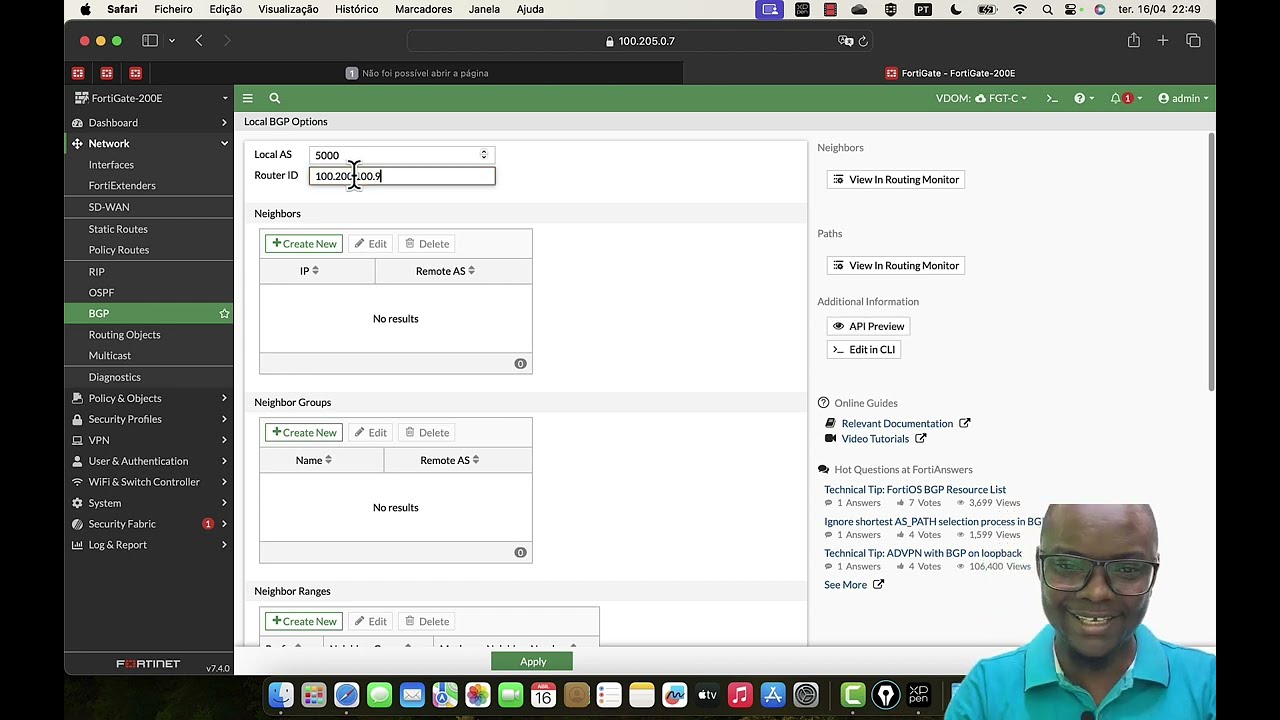Image resolution: width=1280 pixels, height=720 pixels.
Task: Open SD-WAN page
Action: [x=109, y=207]
